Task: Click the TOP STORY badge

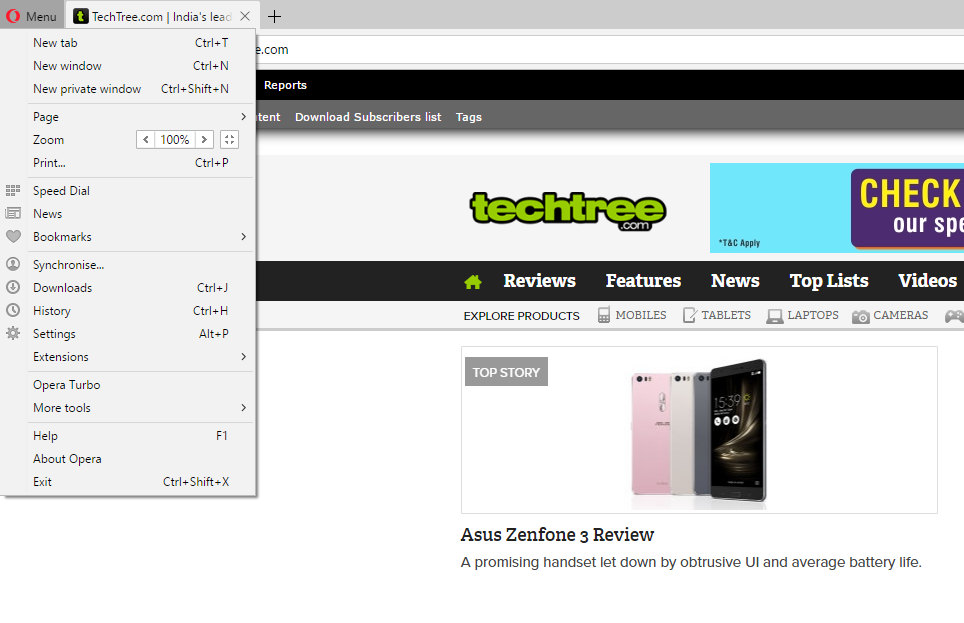Action: (506, 372)
